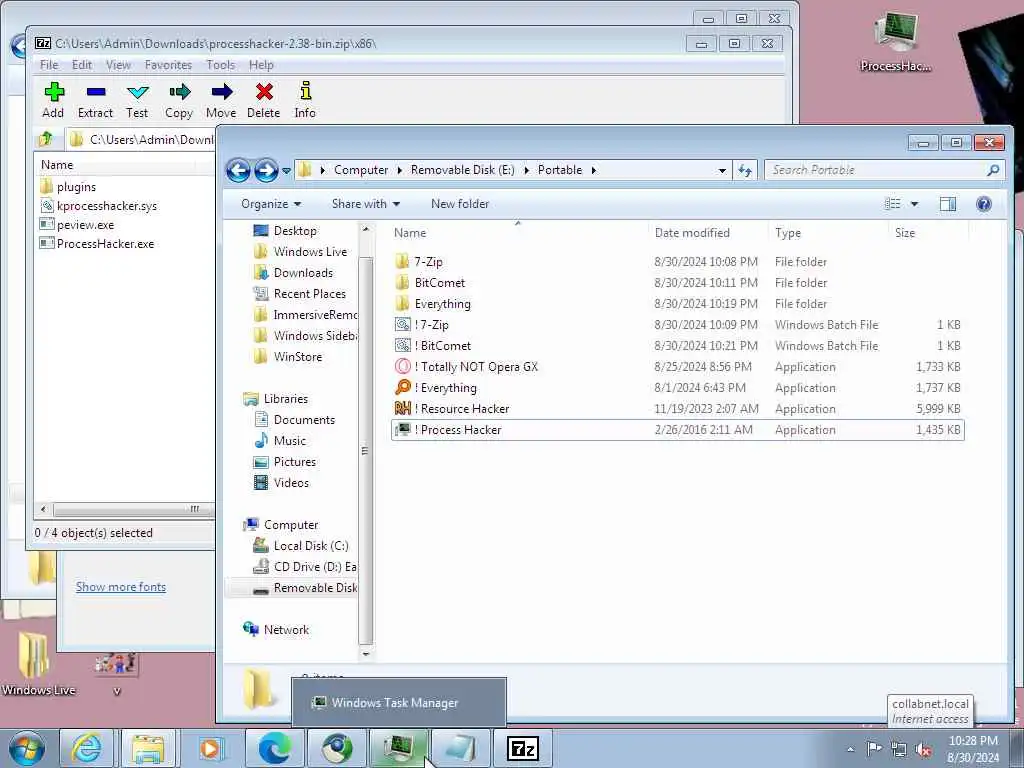Open the change view options dropdown arrow
This screenshot has height=768, width=1024.
pyautogui.click(x=914, y=204)
